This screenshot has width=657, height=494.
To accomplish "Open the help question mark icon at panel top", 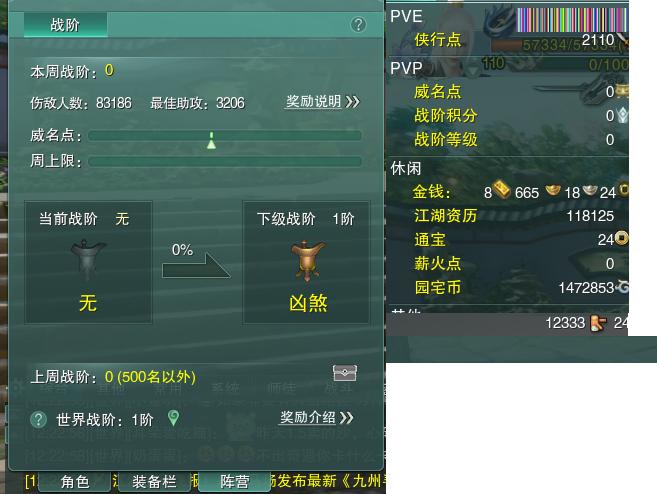I will pos(358,25).
